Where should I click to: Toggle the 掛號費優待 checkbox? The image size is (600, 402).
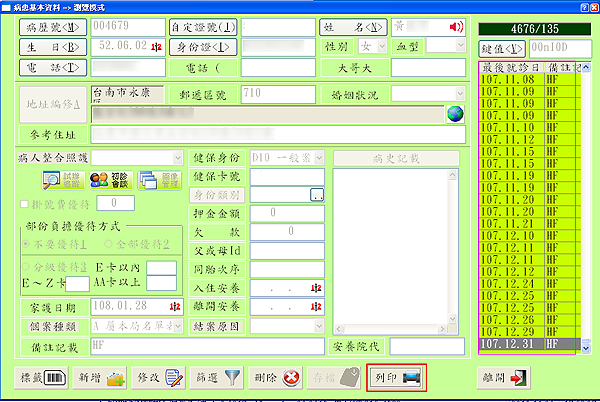[24, 204]
